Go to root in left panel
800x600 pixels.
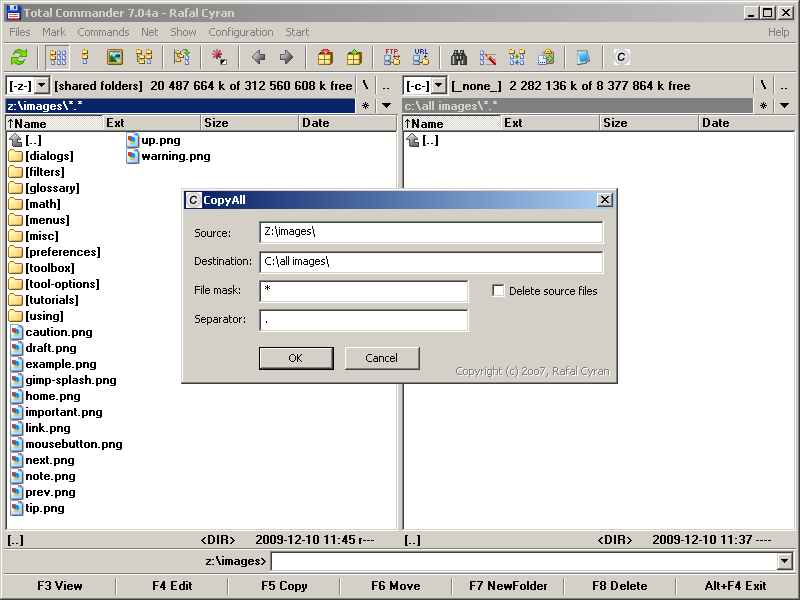click(365, 86)
